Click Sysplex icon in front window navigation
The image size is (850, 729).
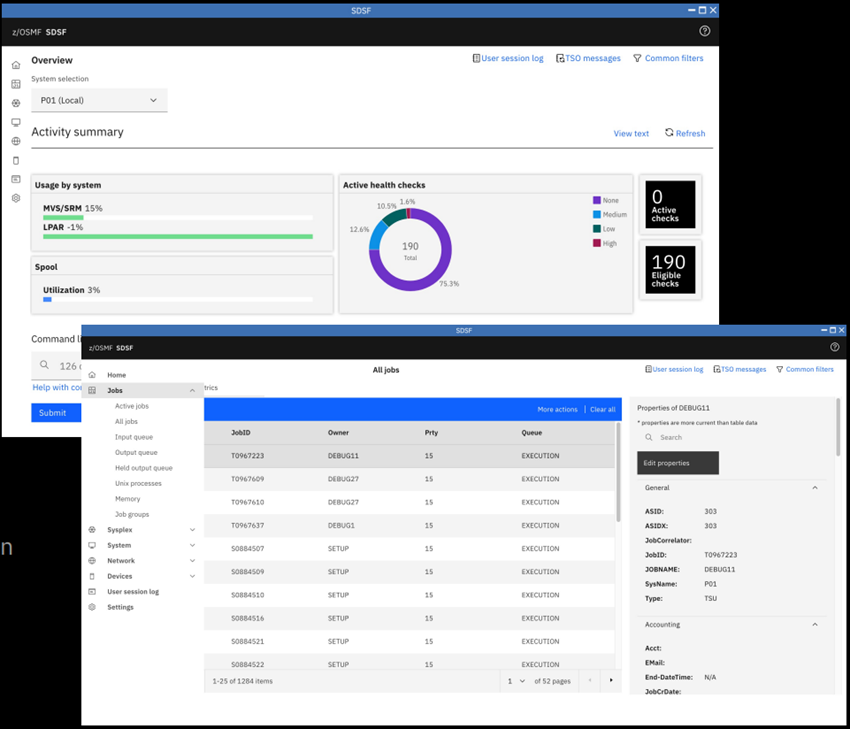click(92, 530)
